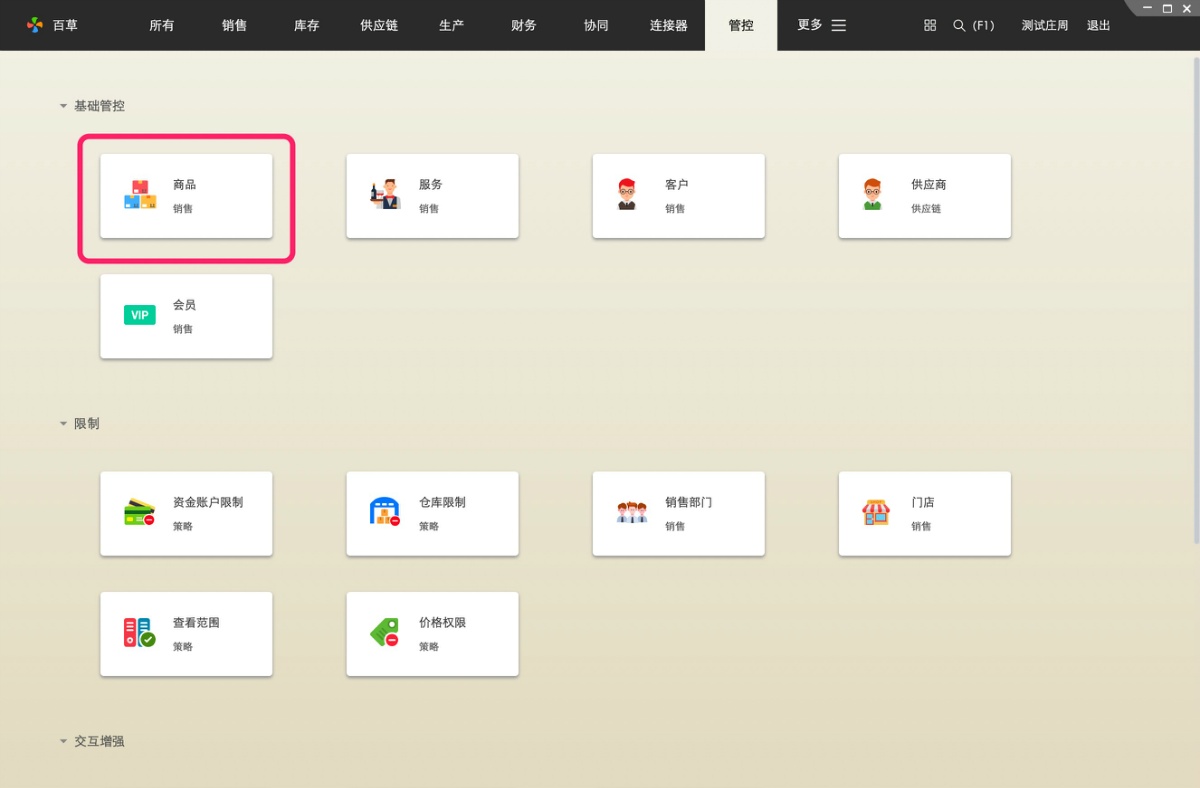Click 退出 to log out
The image size is (1200, 788).
click(1098, 25)
